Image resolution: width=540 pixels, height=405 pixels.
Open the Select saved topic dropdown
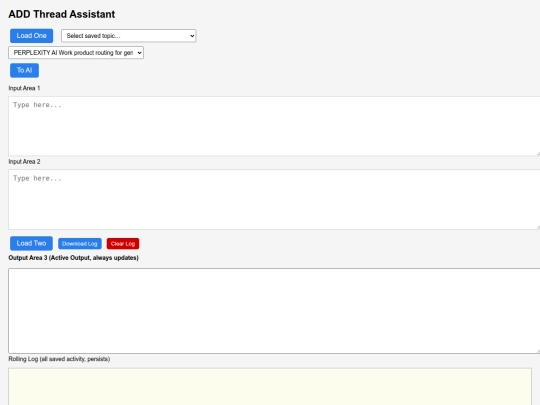click(129, 36)
